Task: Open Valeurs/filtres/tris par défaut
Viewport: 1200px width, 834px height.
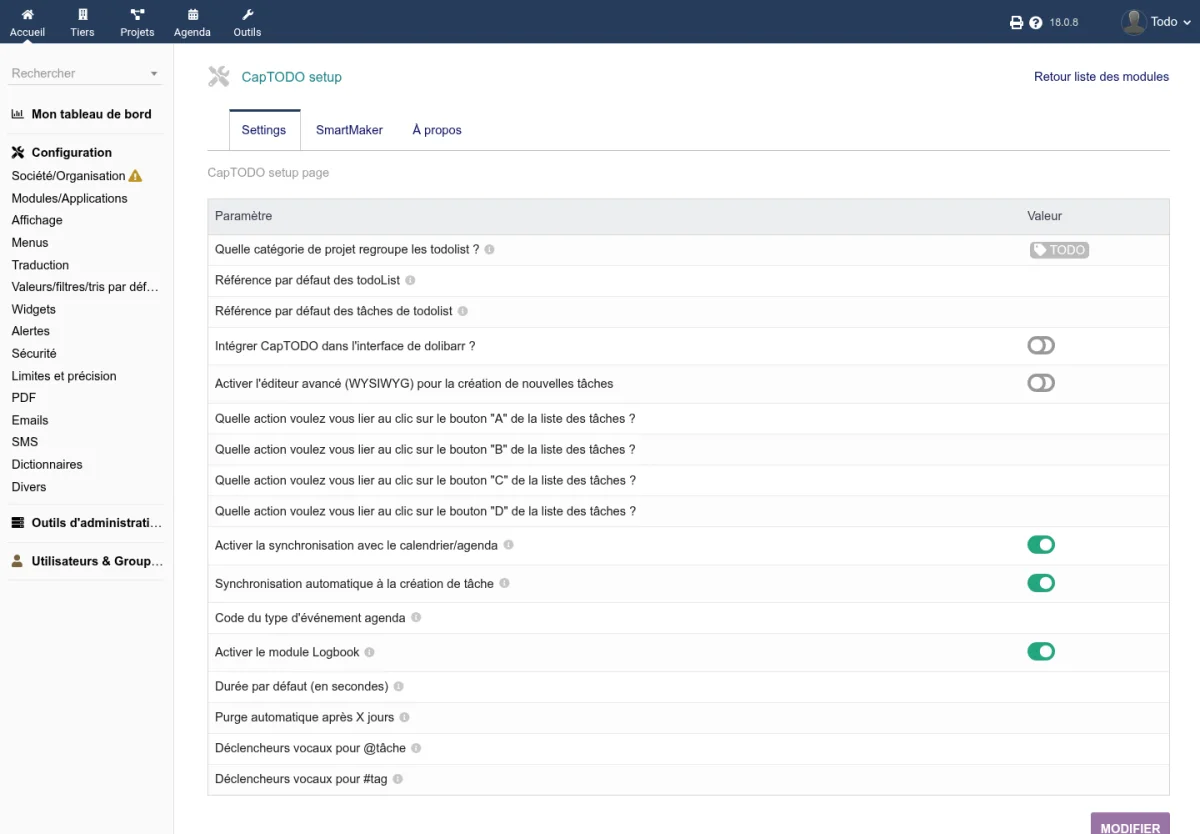Action: point(85,287)
